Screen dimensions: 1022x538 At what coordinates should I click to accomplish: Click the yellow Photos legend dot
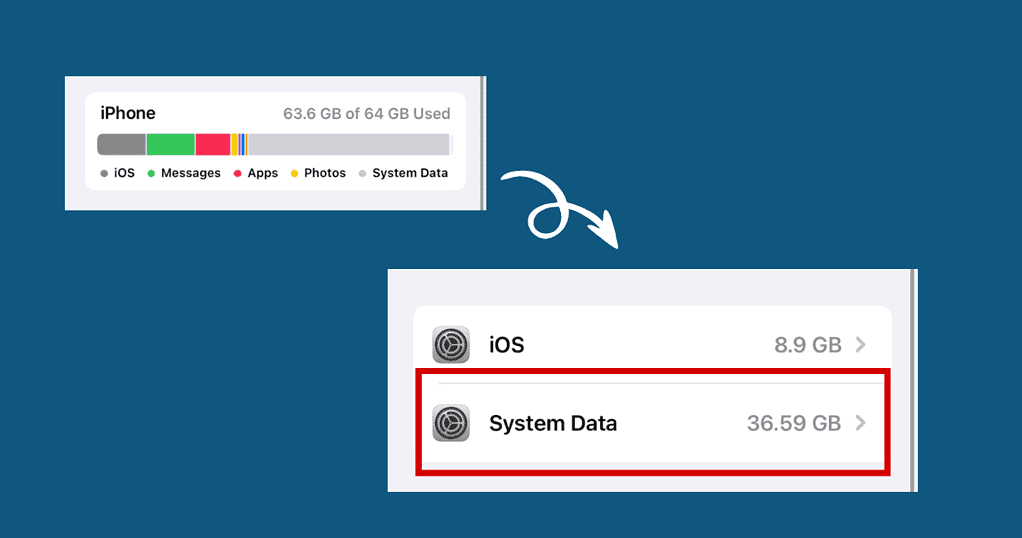coord(294,173)
